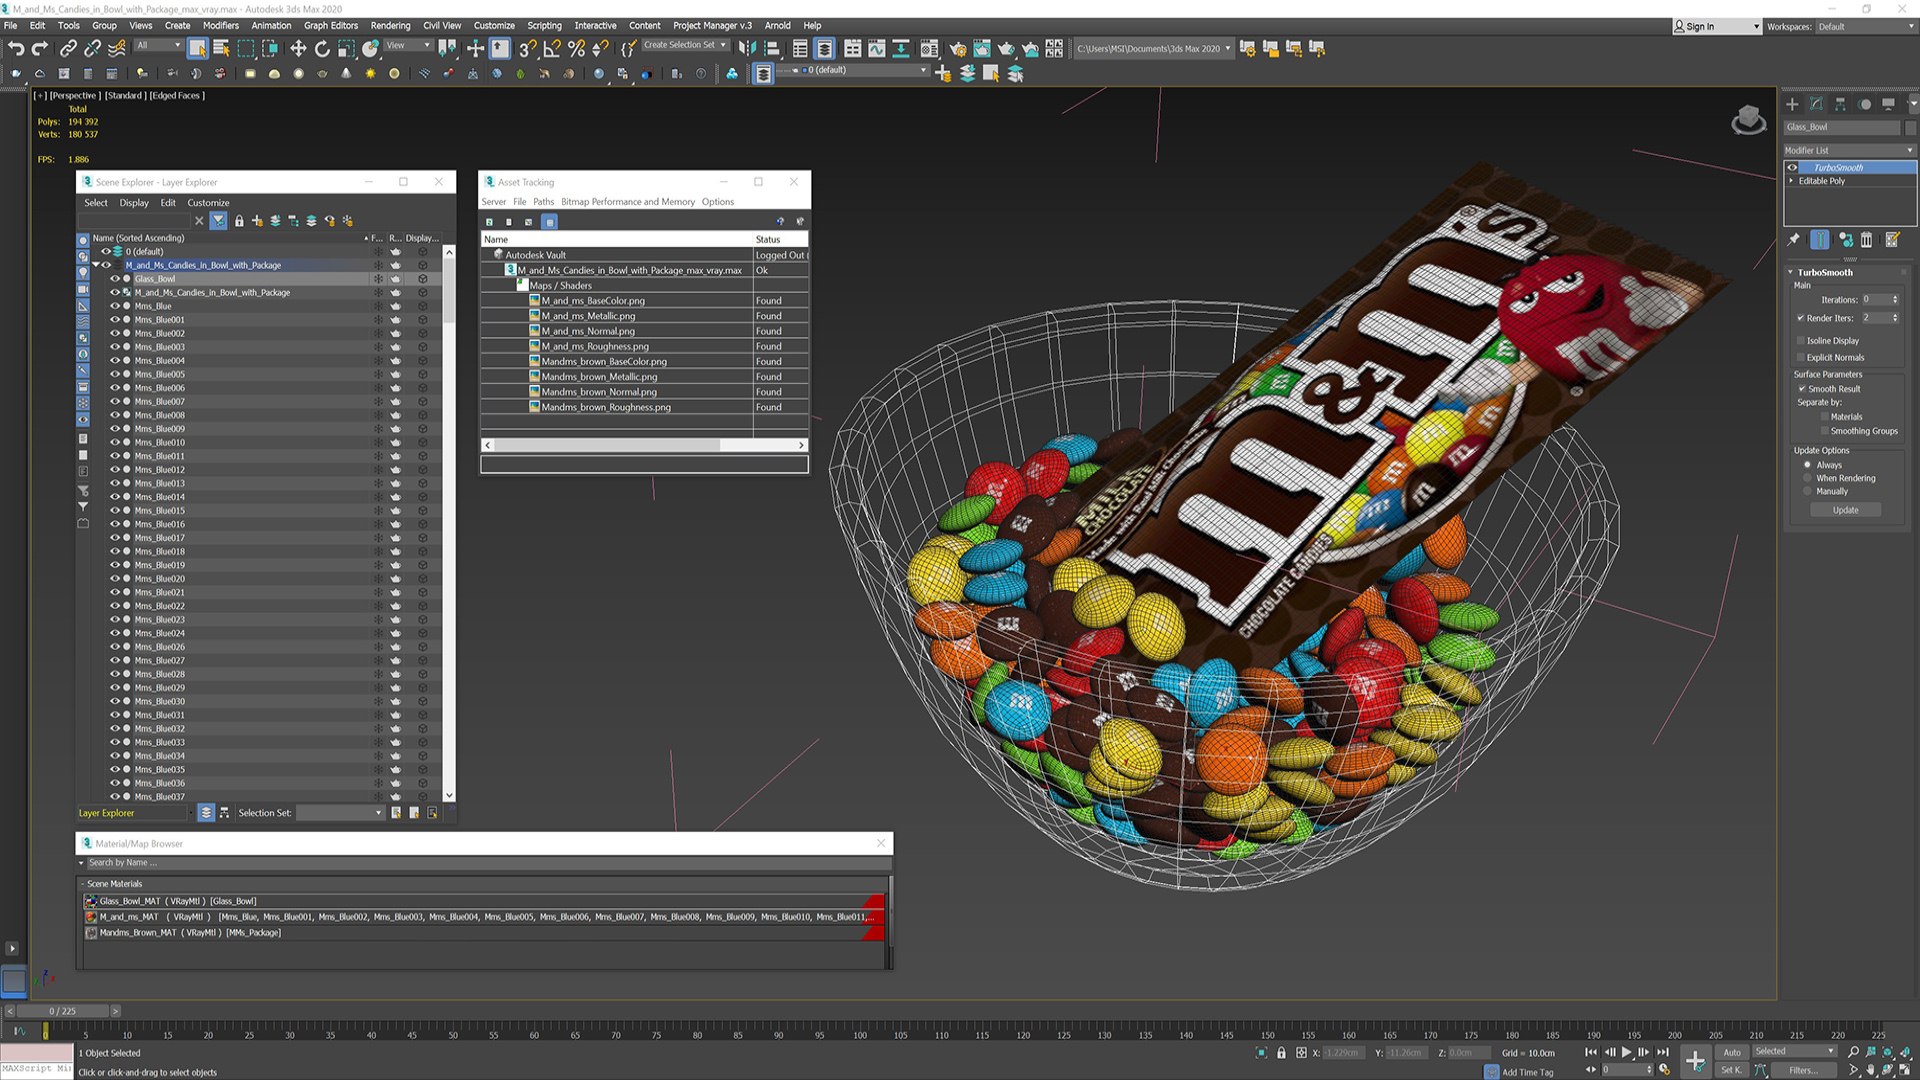This screenshot has height=1080, width=1920.
Task: Expand the Editable Poly stack entry
Action: pos(1791,181)
